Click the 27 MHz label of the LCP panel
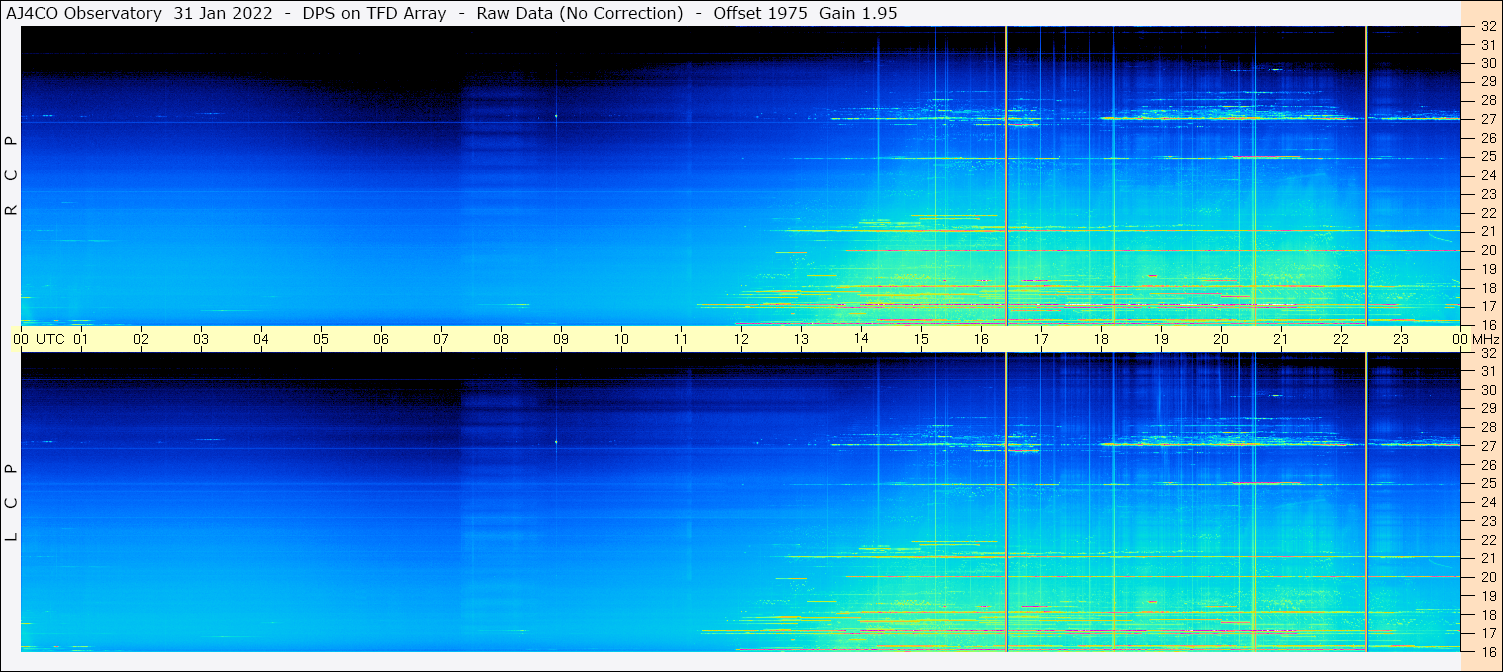The width and height of the screenshot is (1503, 672). [1487, 446]
